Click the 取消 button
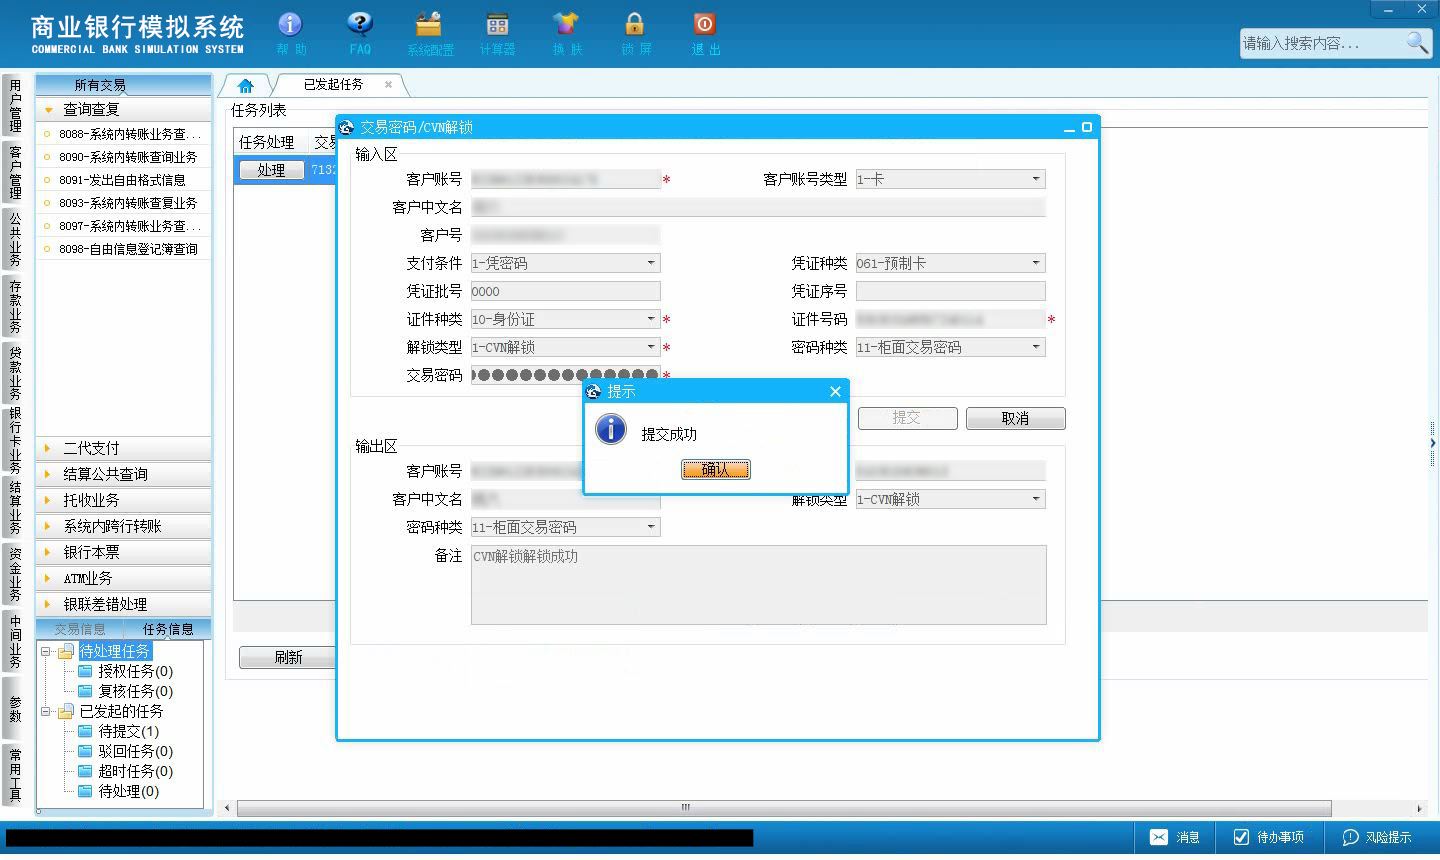 pyautogui.click(x=1015, y=419)
